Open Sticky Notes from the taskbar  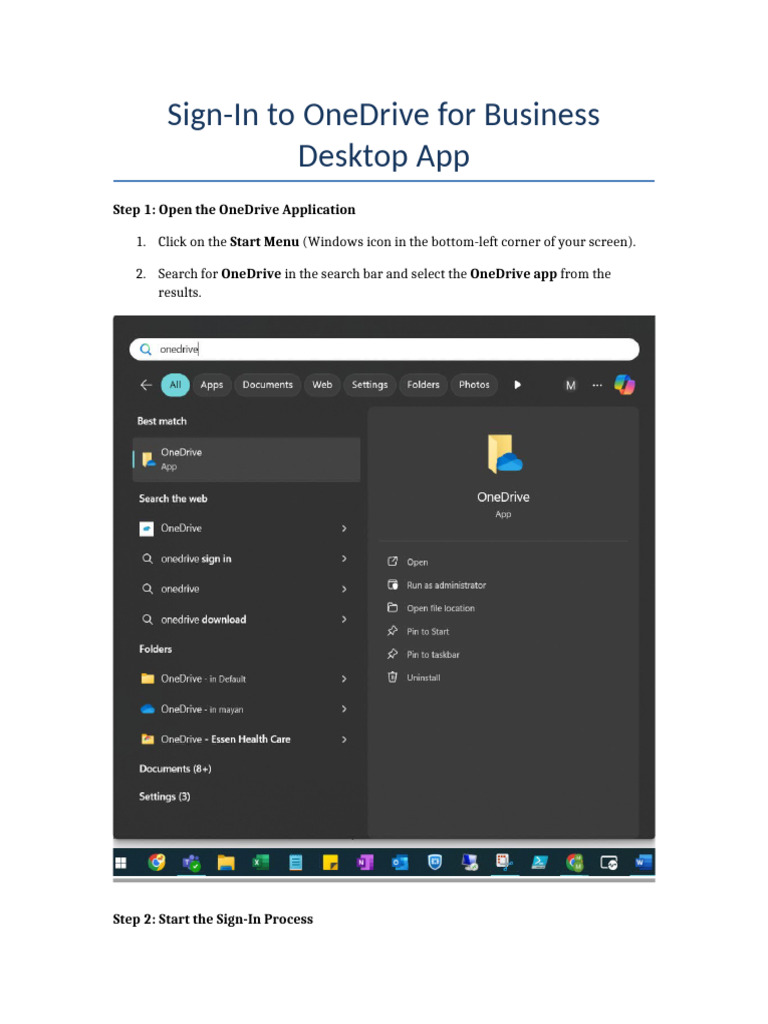click(330, 863)
